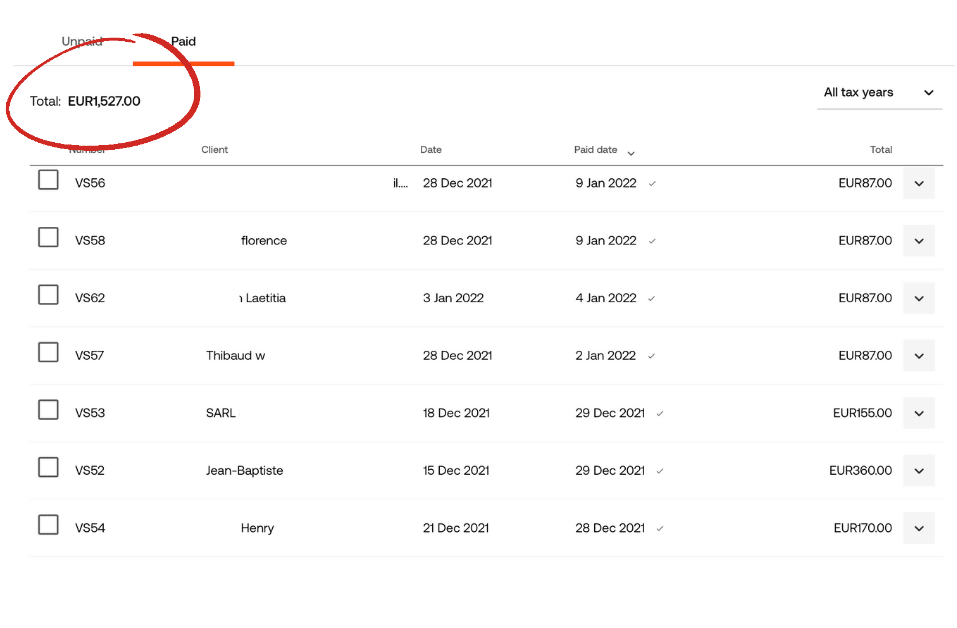
Task: Mark the checkbox for invoice VS54
Action: 48,525
